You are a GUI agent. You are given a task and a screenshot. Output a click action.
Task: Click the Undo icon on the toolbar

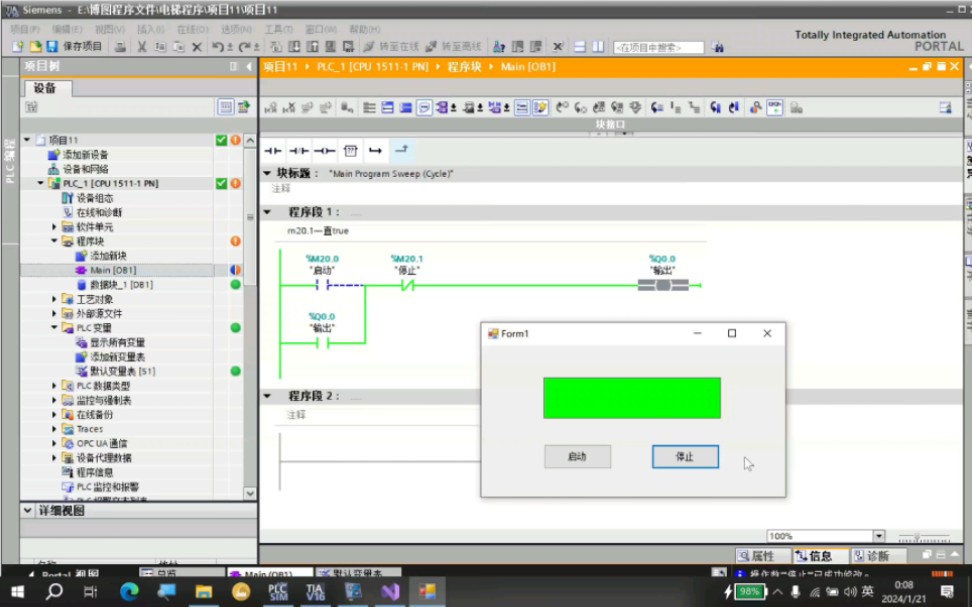219,46
